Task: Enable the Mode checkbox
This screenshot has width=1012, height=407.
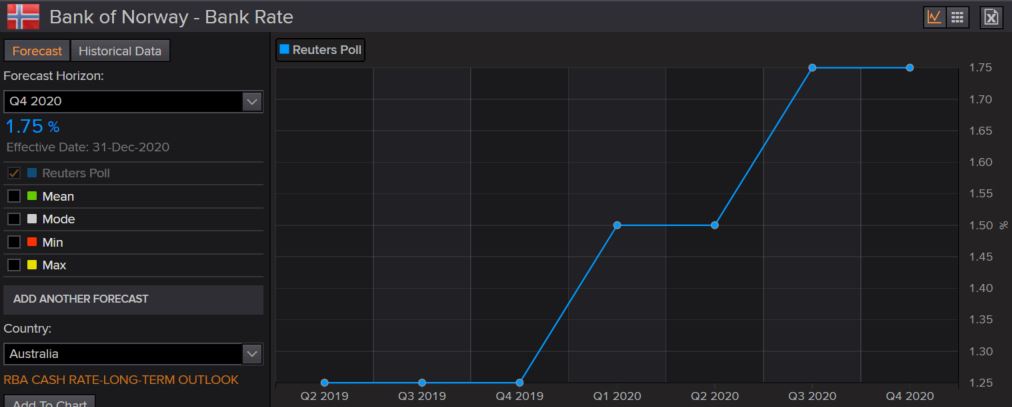Action: (x=14, y=219)
